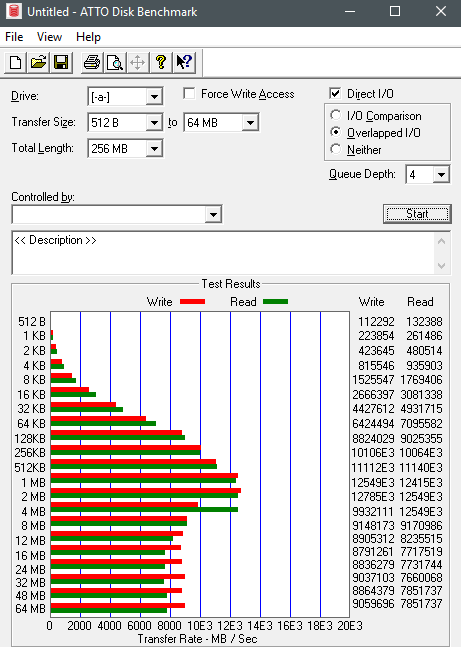Click the Write value 12549E3 for 1 MB
This screenshot has height=647, width=461.
(x=373, y=482)
